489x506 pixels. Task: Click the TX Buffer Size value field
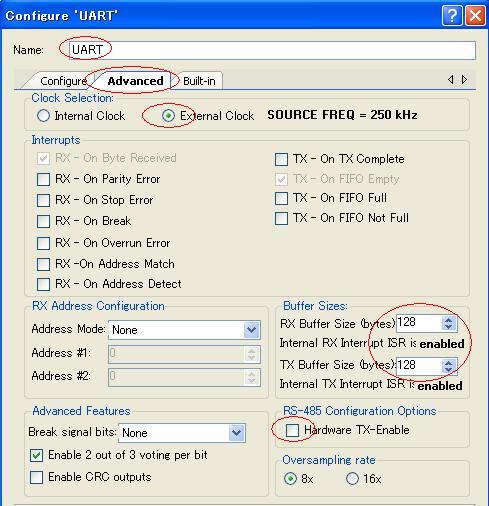click(419, 366)
